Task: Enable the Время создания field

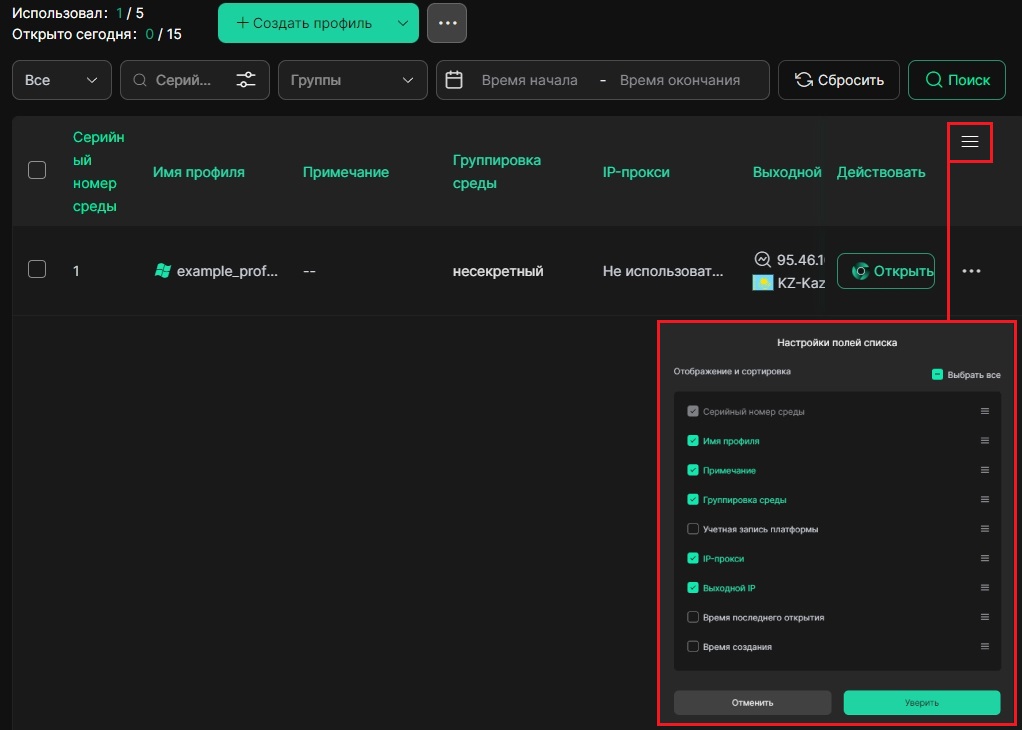Action: [693, 647]
